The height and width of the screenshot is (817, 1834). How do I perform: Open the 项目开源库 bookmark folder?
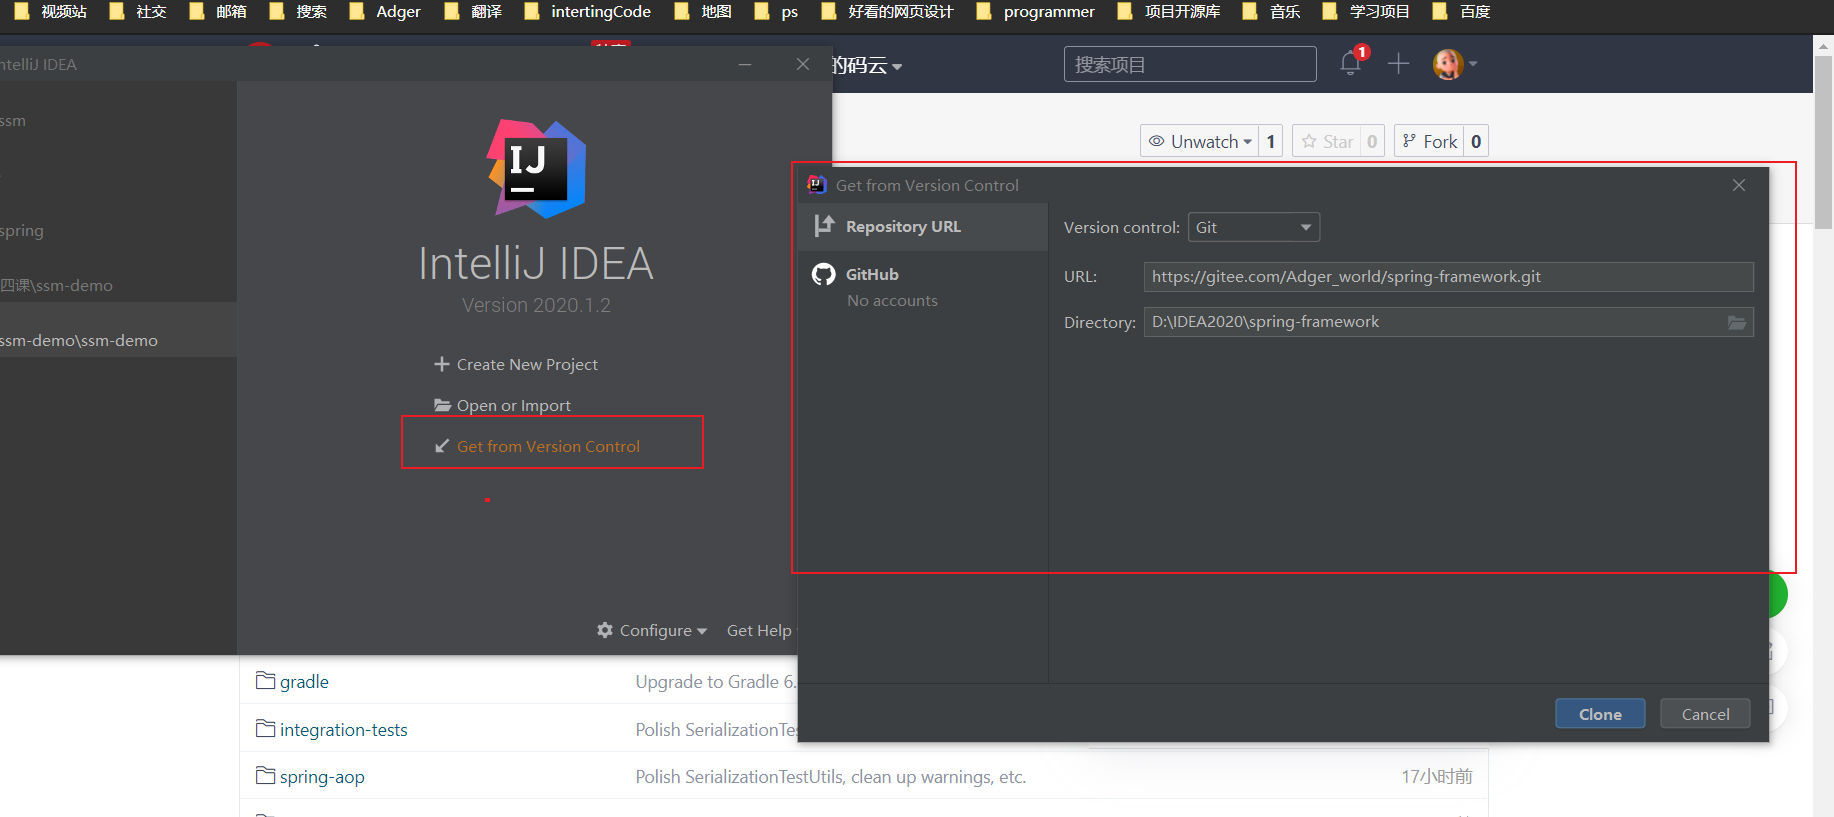[x=1168, y=12]
